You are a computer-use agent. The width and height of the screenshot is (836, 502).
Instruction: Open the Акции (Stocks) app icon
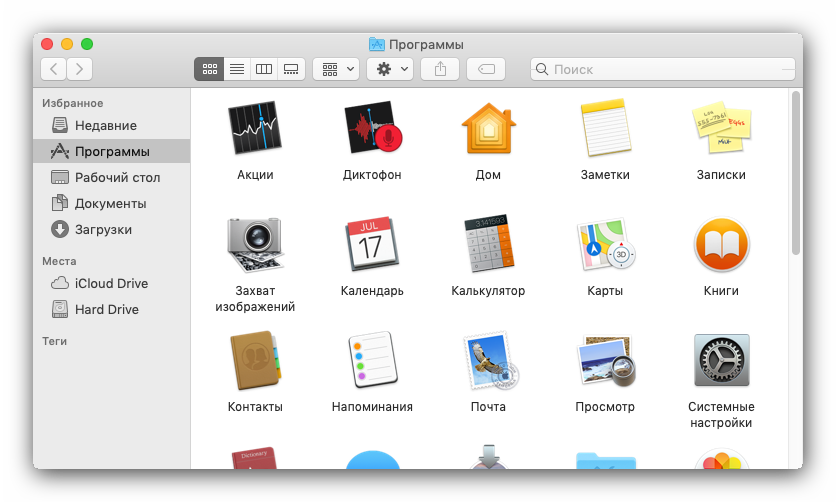[255, 127]
